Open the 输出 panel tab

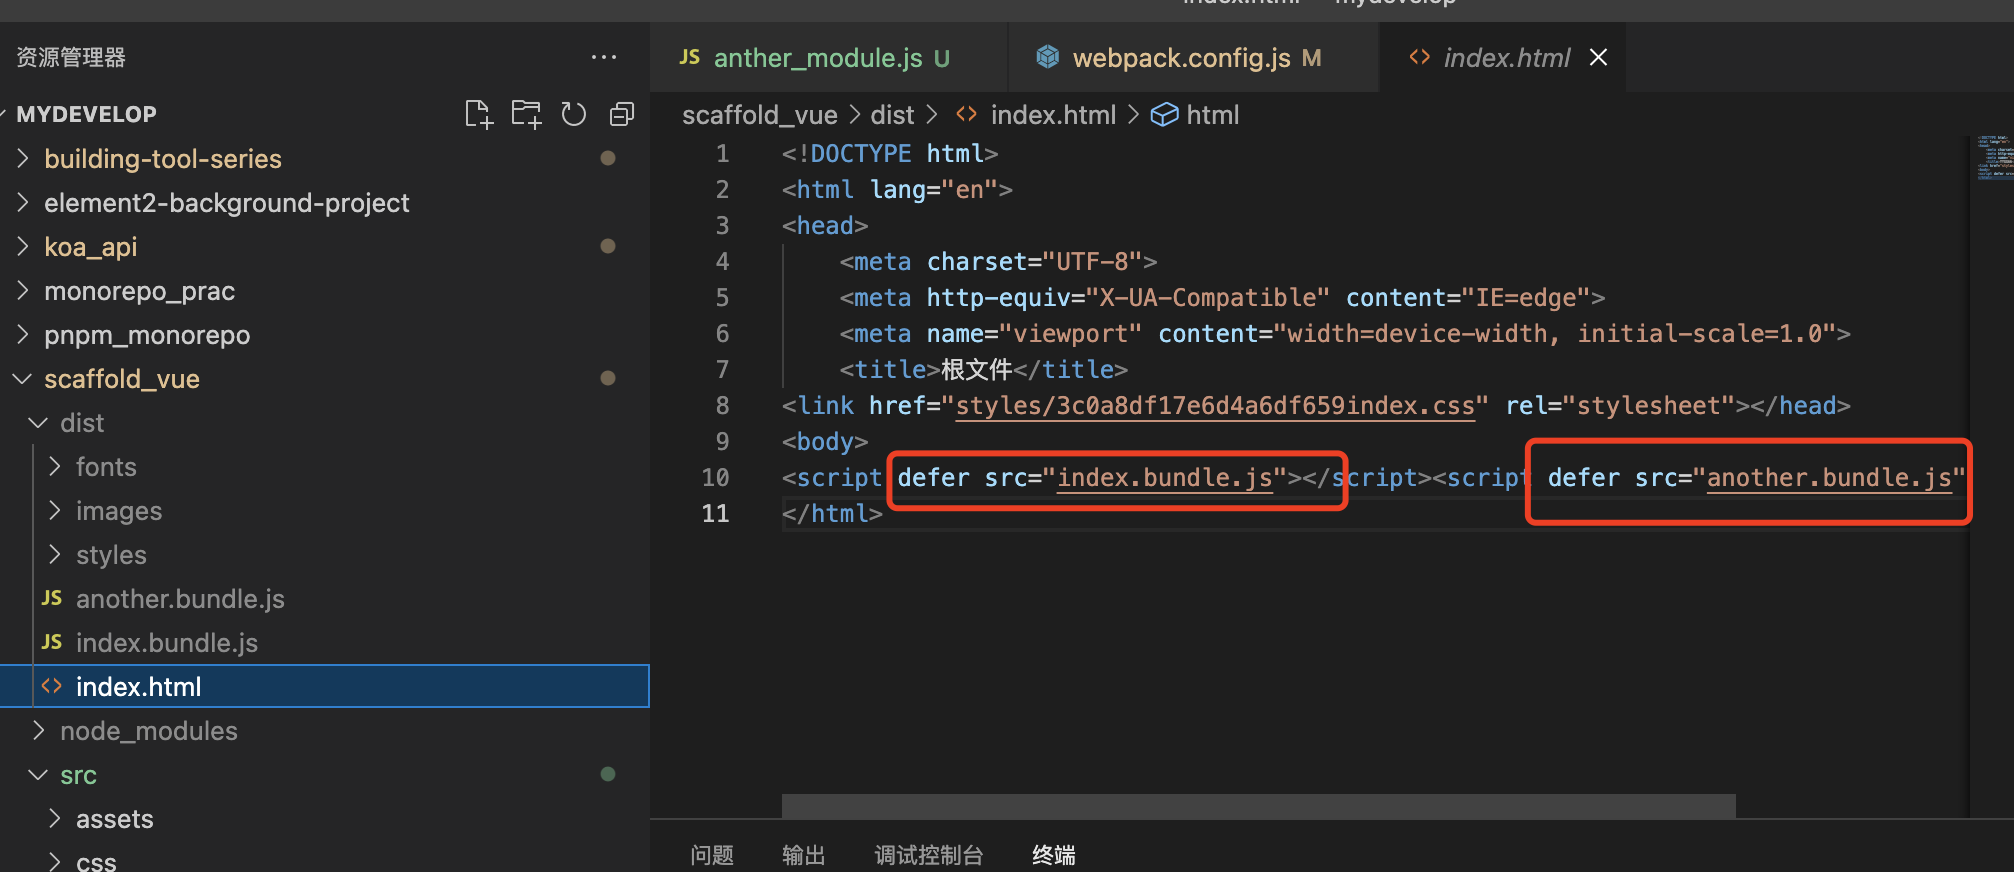click(803, 855)
